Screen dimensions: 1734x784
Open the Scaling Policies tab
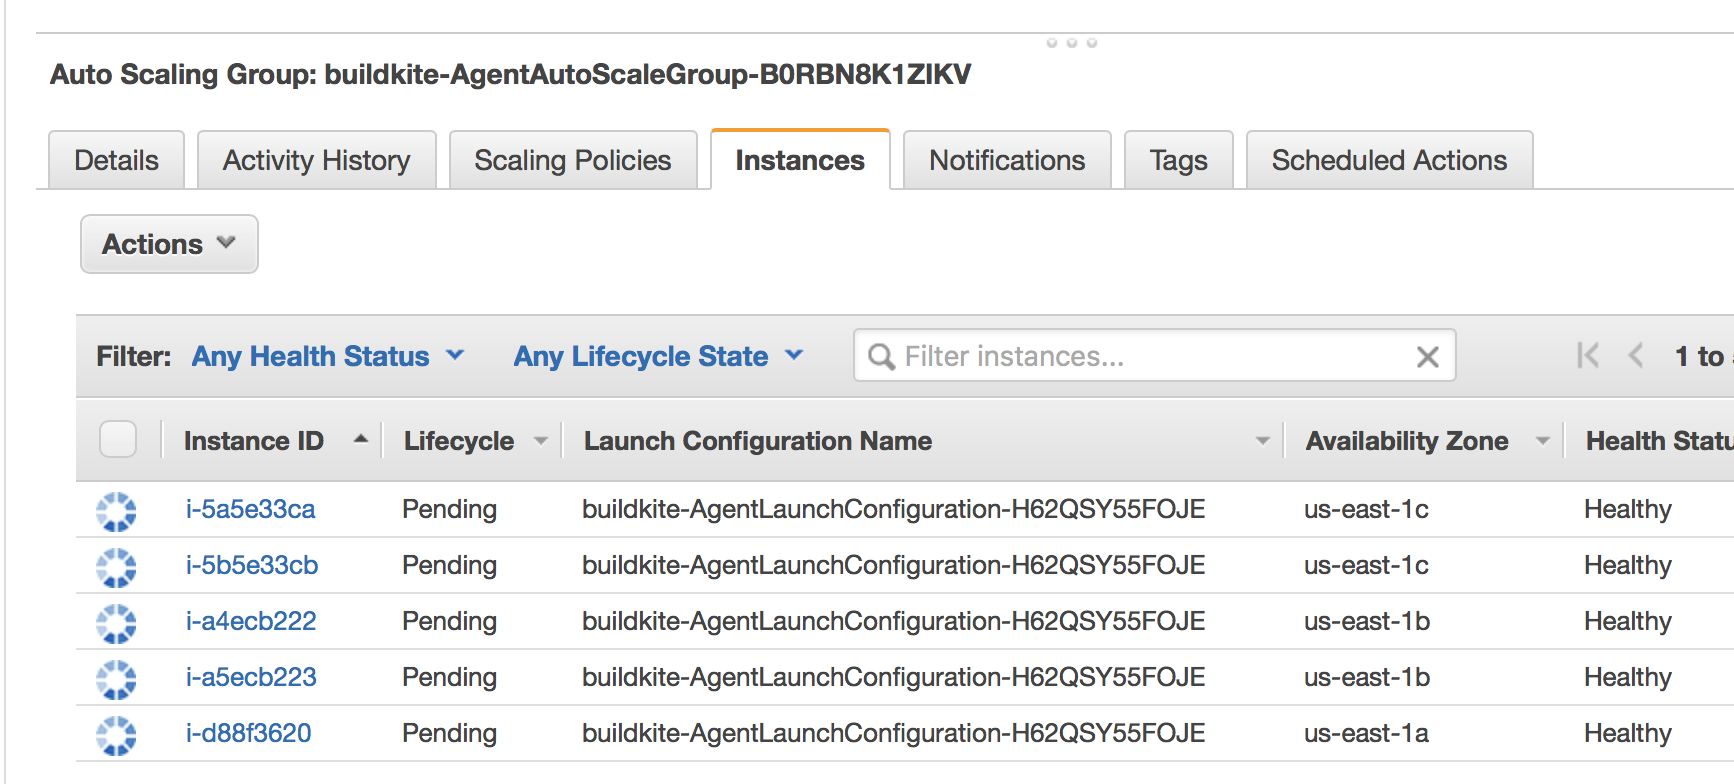click(573, 160)
